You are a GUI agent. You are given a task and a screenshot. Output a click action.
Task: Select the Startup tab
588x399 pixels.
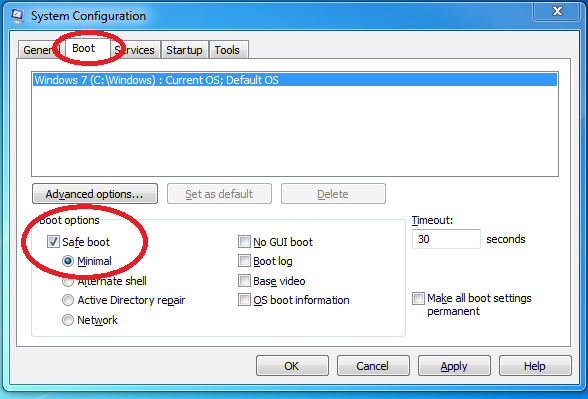click(184, 50)
